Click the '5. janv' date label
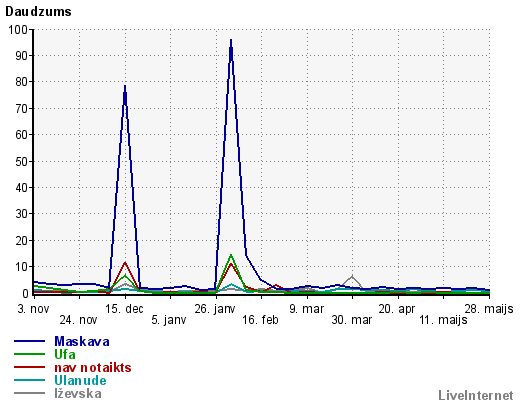 [169, 320]
